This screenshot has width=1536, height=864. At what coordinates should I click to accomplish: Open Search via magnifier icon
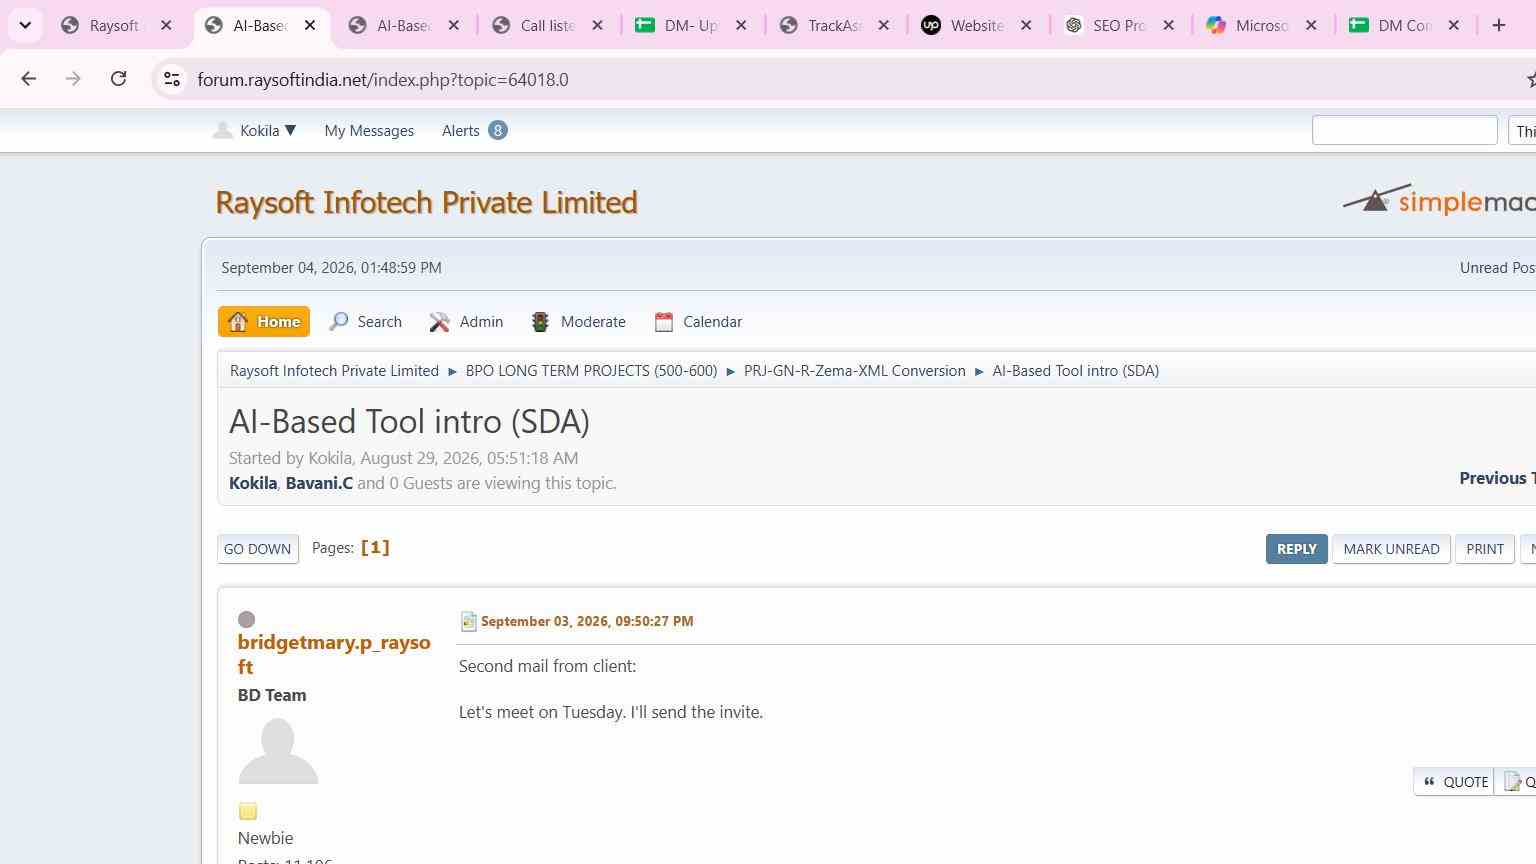[340, 322]
